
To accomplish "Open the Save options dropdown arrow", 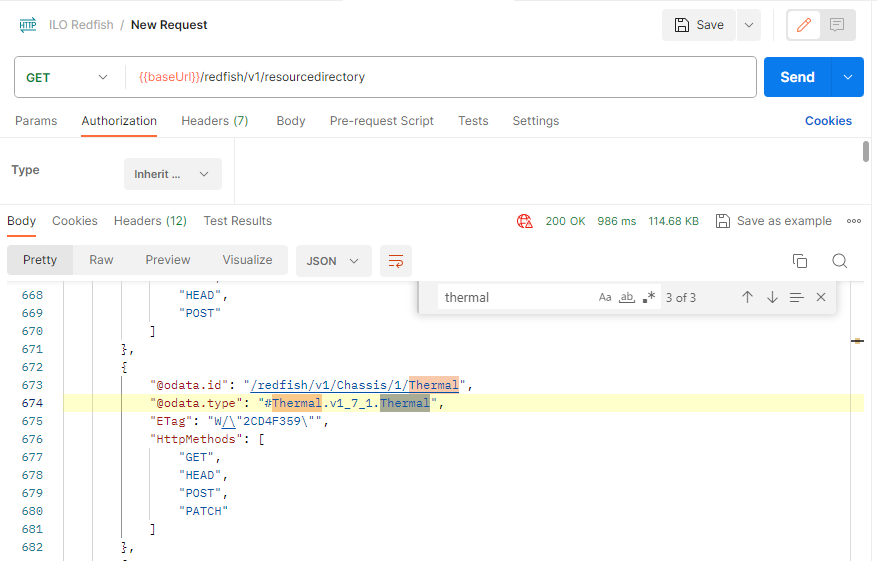I will pos(749,25).
